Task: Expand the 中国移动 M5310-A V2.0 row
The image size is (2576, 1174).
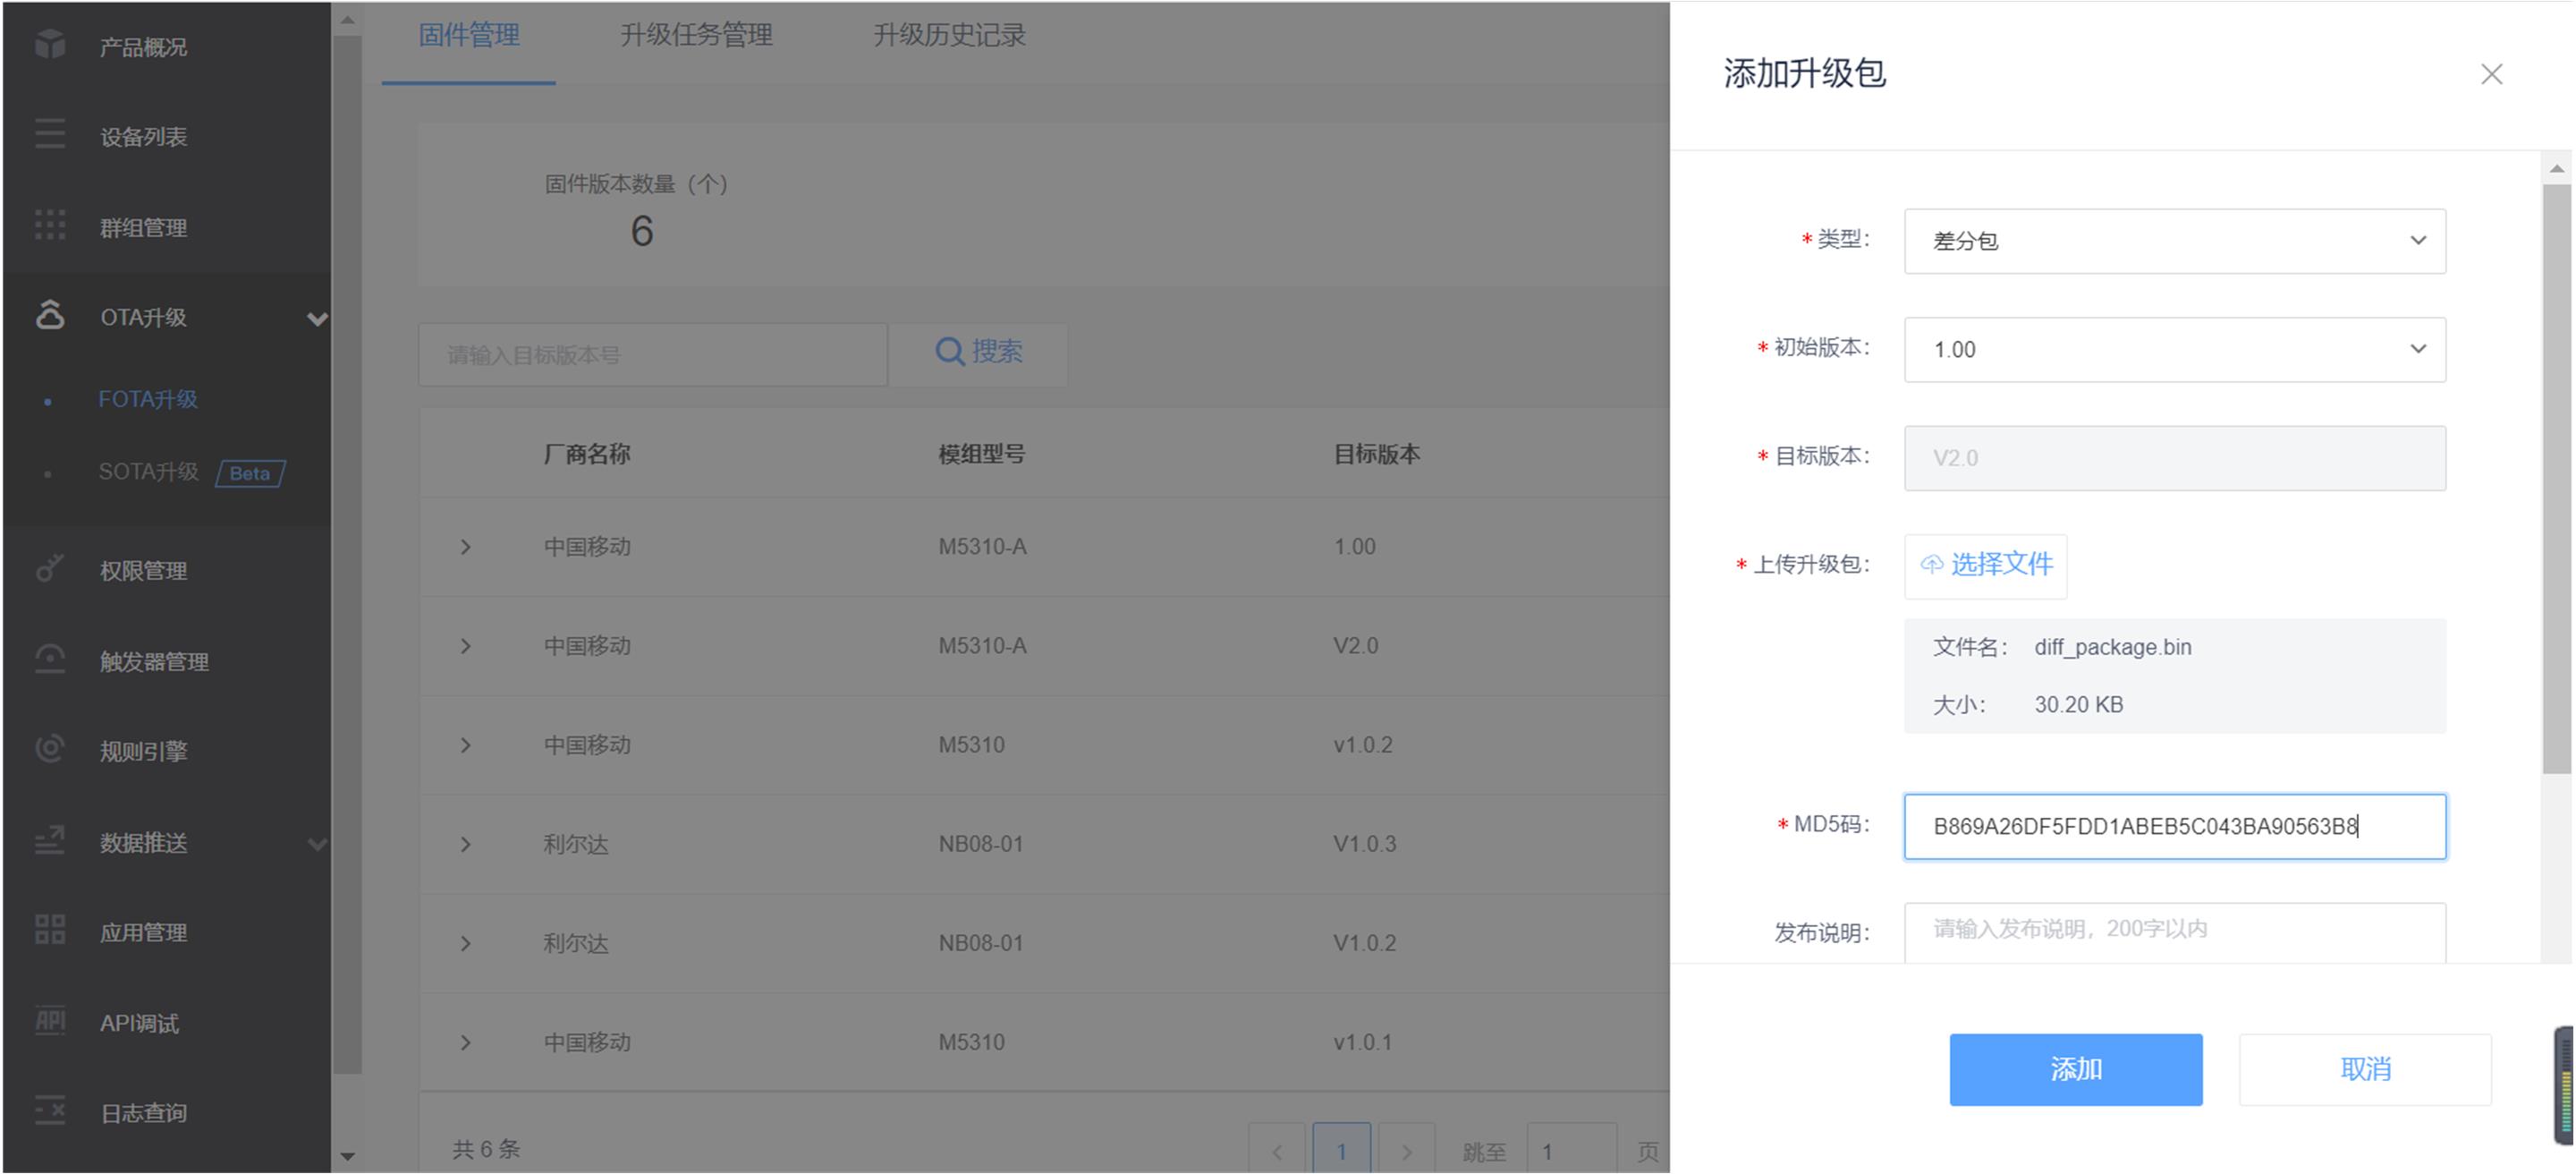Action: click(465, 646)
